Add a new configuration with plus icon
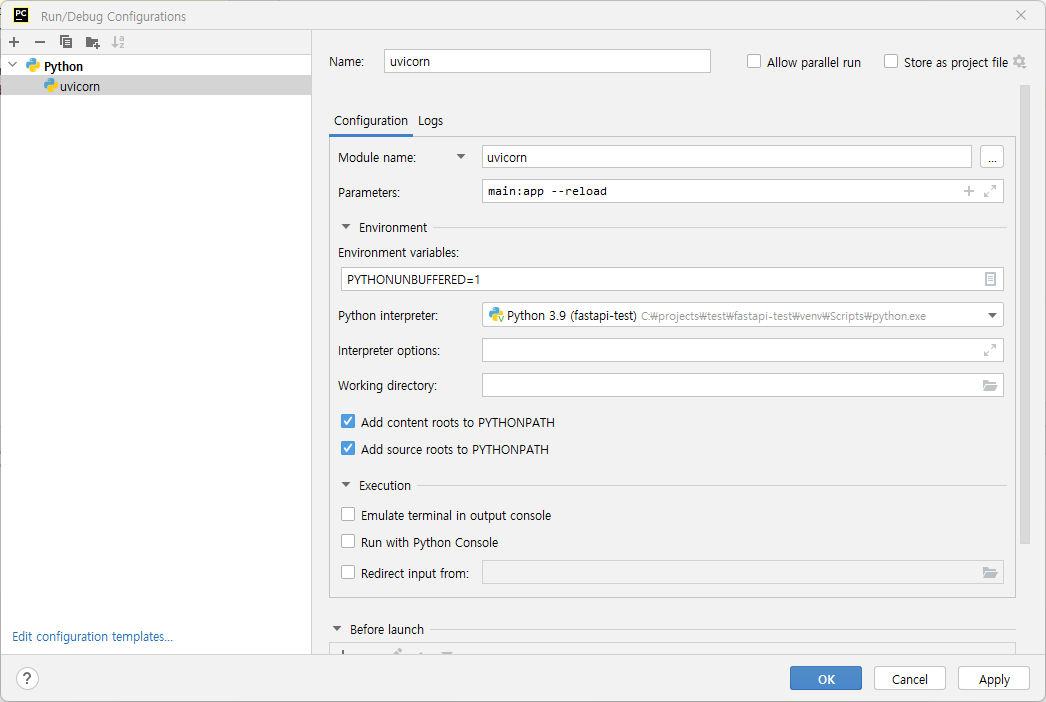1046x702 pixels. point(14,42)
